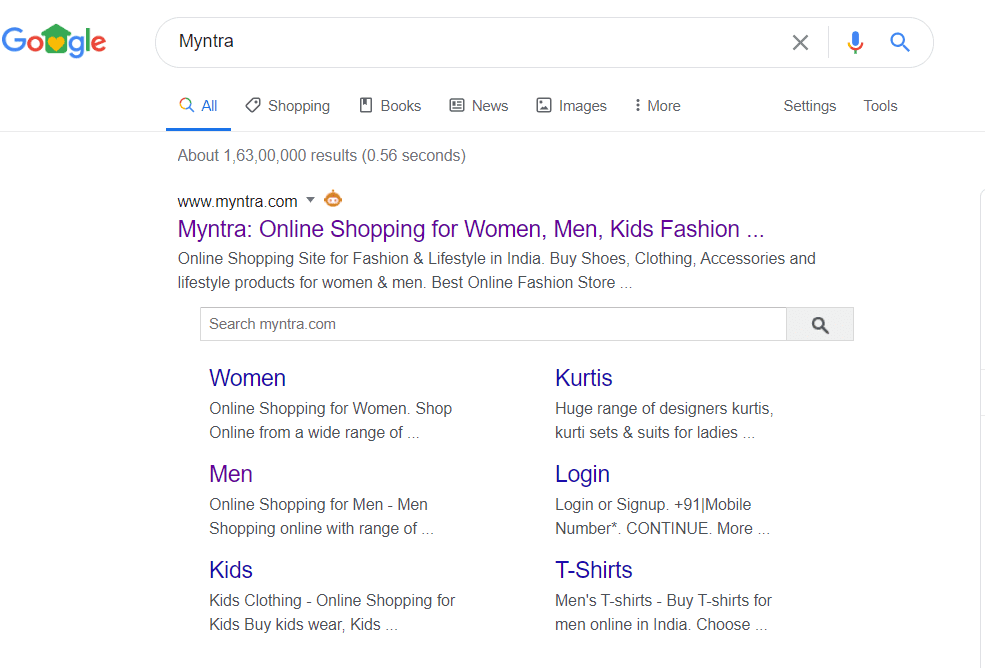Open the Kids sitelink

coord(231,571)
